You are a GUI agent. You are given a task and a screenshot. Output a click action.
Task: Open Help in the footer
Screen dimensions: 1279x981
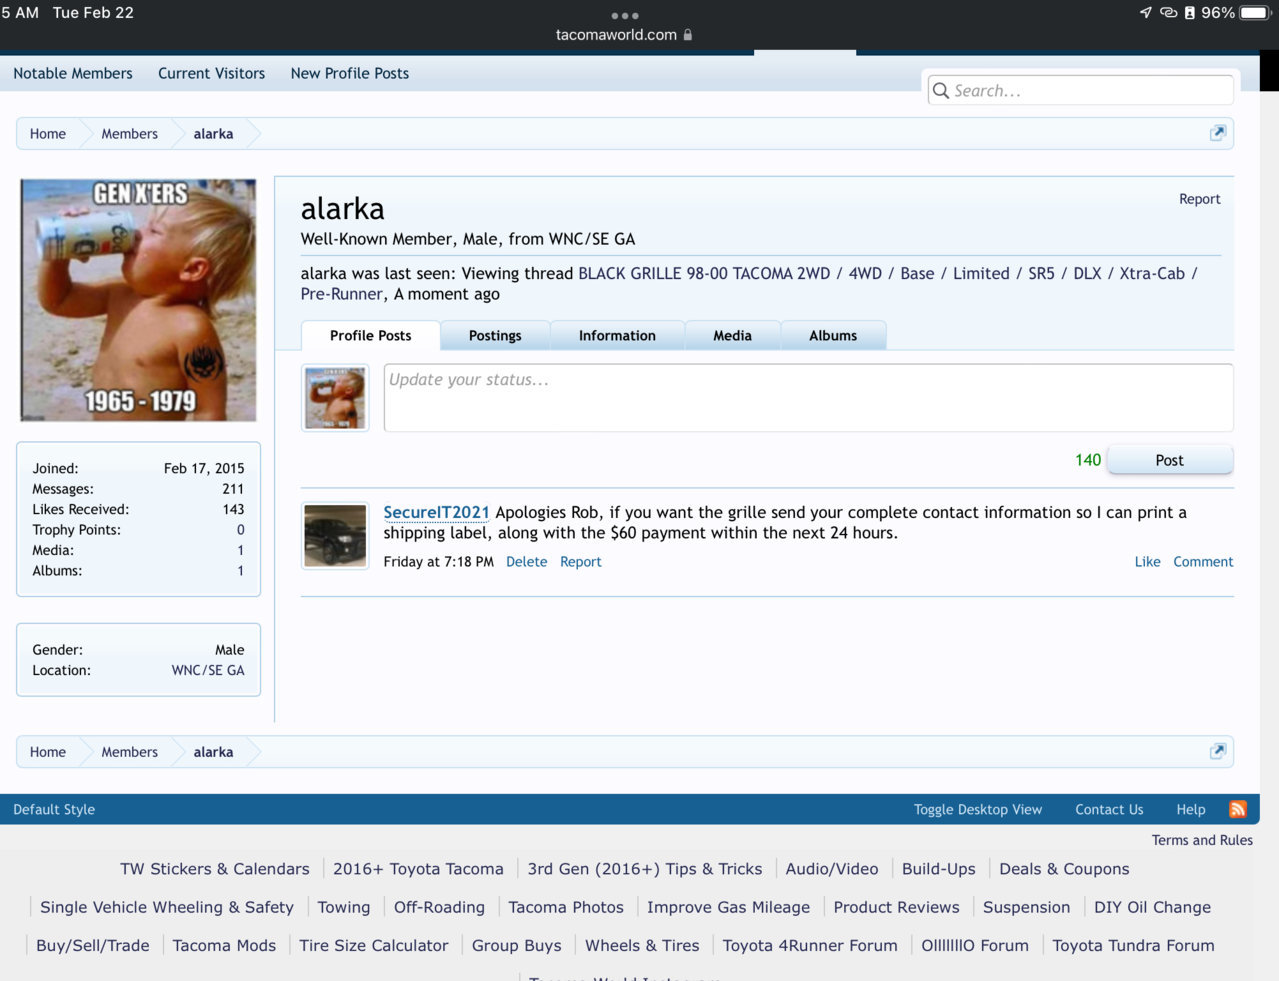pos(1191,809)
